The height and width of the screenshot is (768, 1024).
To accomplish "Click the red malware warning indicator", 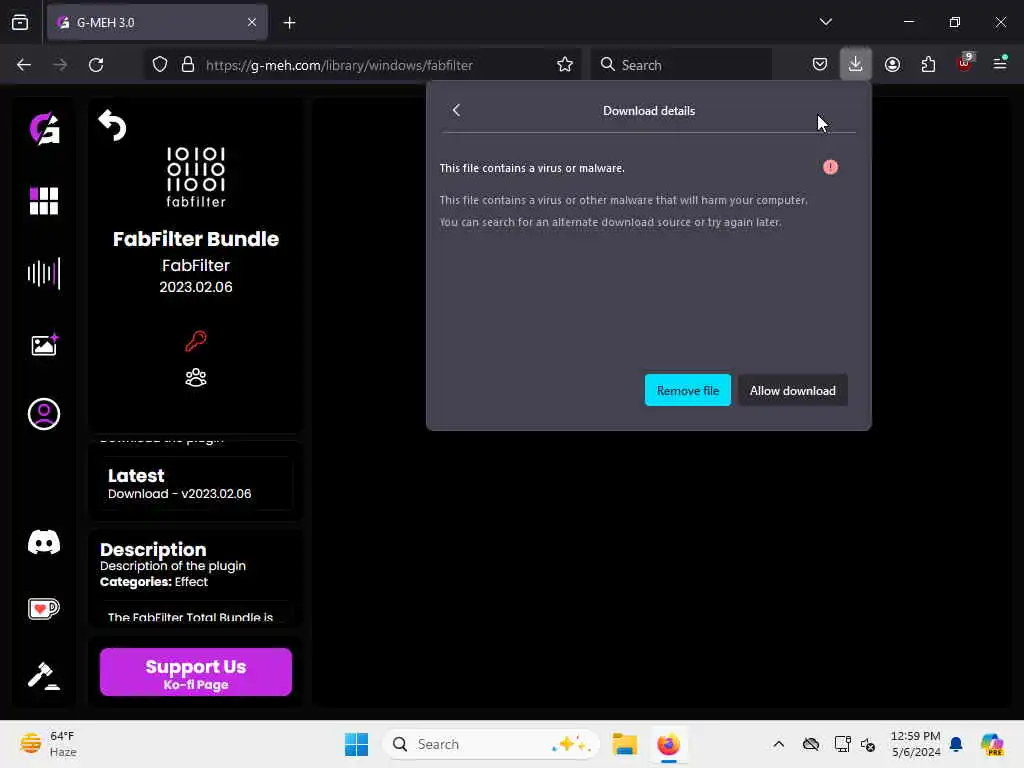I will [830, 167].
